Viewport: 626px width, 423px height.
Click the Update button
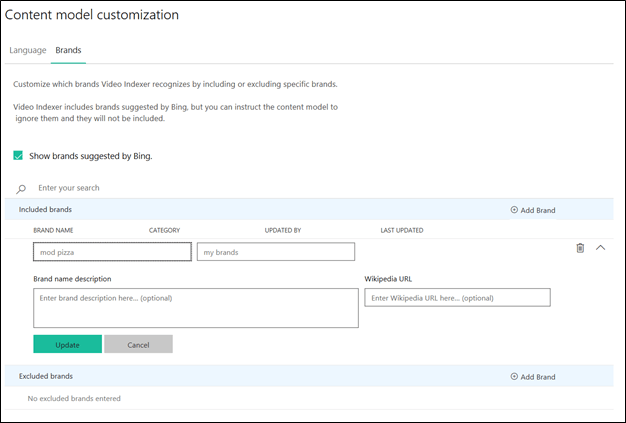[67, 344]
